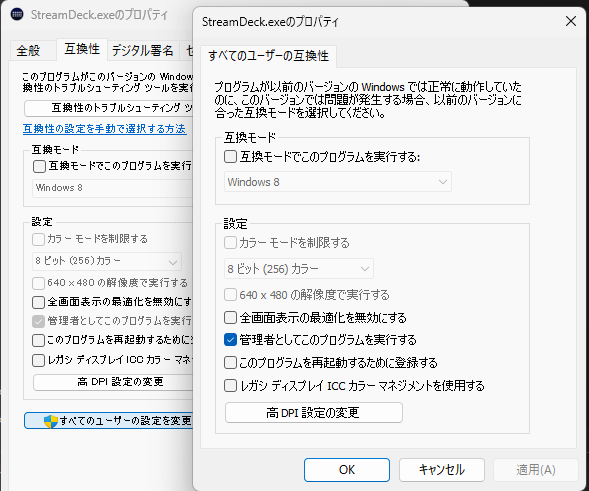Enable レガシ ディスプレイ ICC カラー マネジメントを使用する in front dialog

tap(230, 385)
